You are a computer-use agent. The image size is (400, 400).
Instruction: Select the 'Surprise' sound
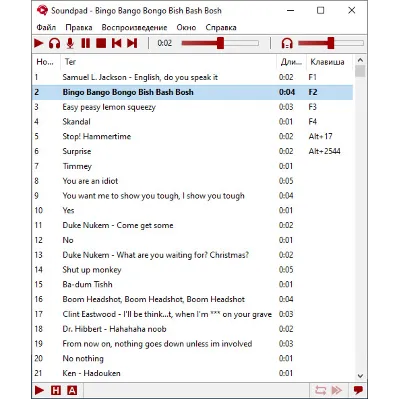coord(193,151)
